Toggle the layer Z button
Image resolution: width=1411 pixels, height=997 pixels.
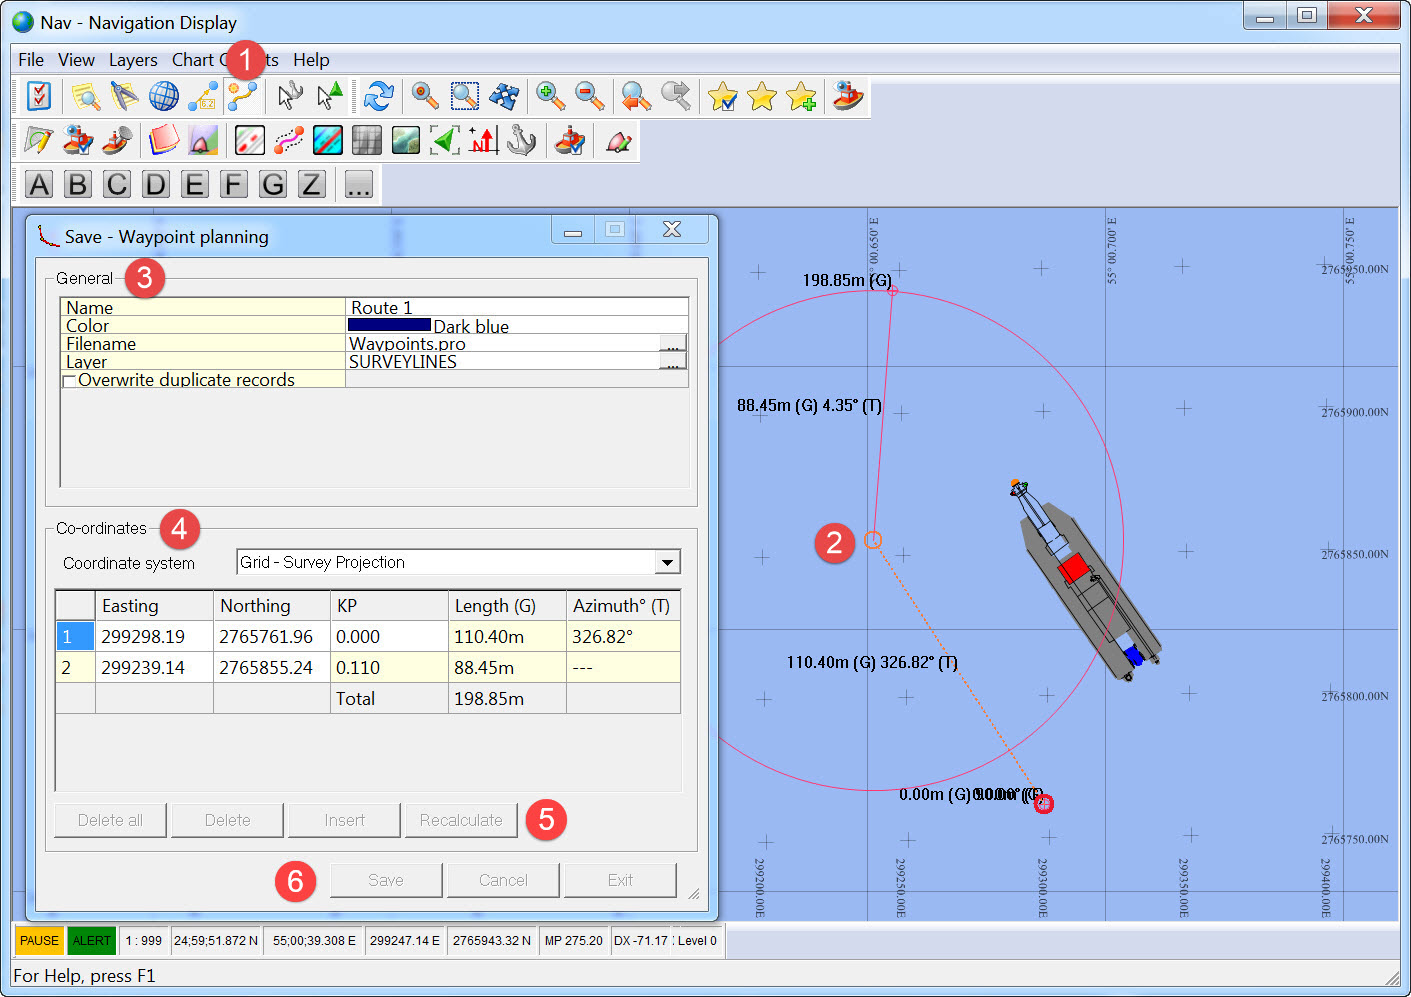pos(312,185)
